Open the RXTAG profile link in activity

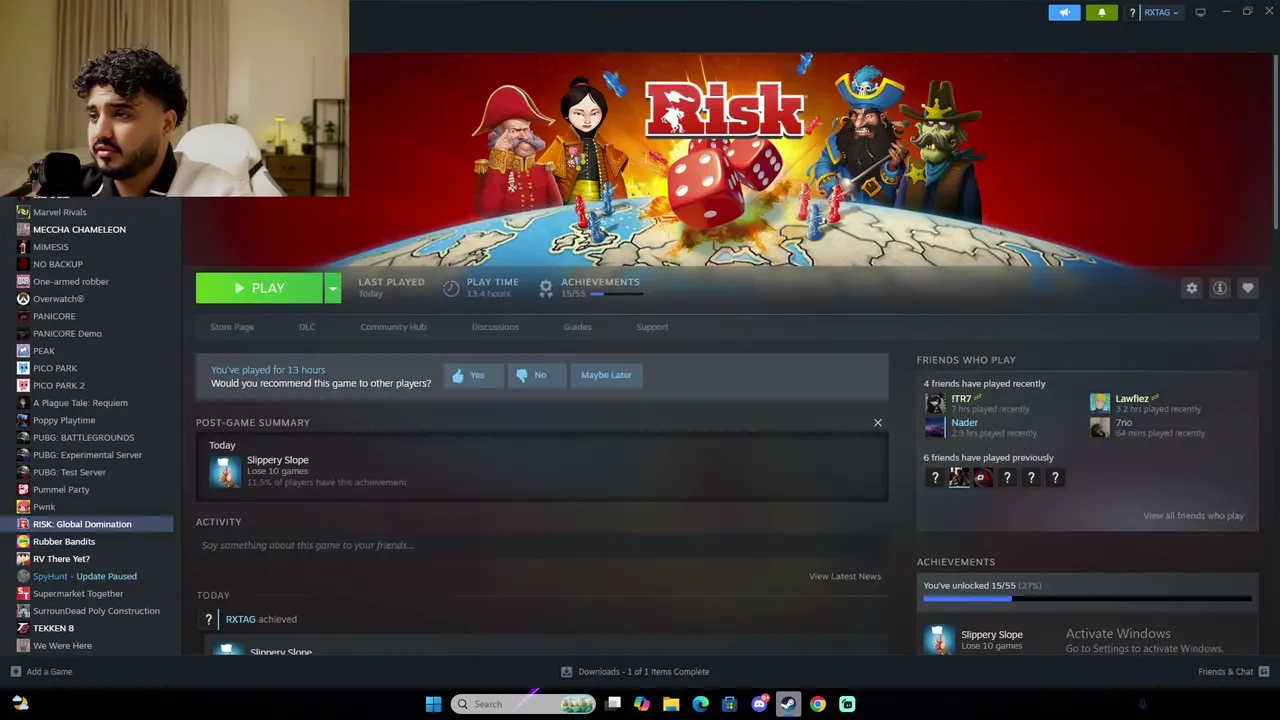pyautogui.click(x=240, y=620)
